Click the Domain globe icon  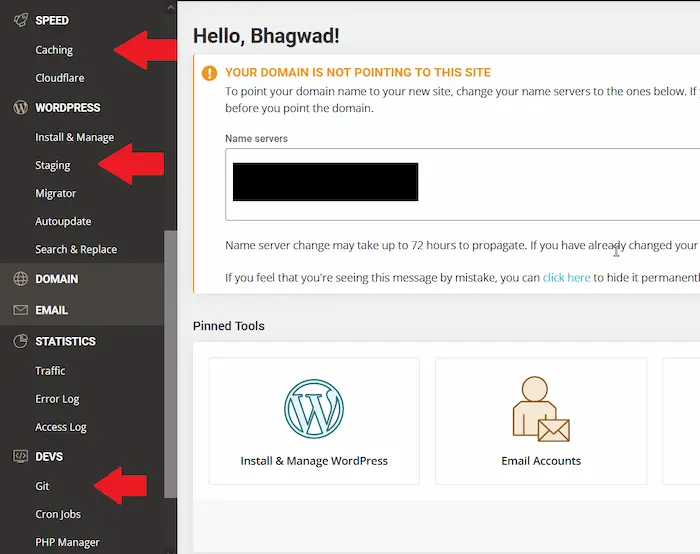(x=21, y=279)
